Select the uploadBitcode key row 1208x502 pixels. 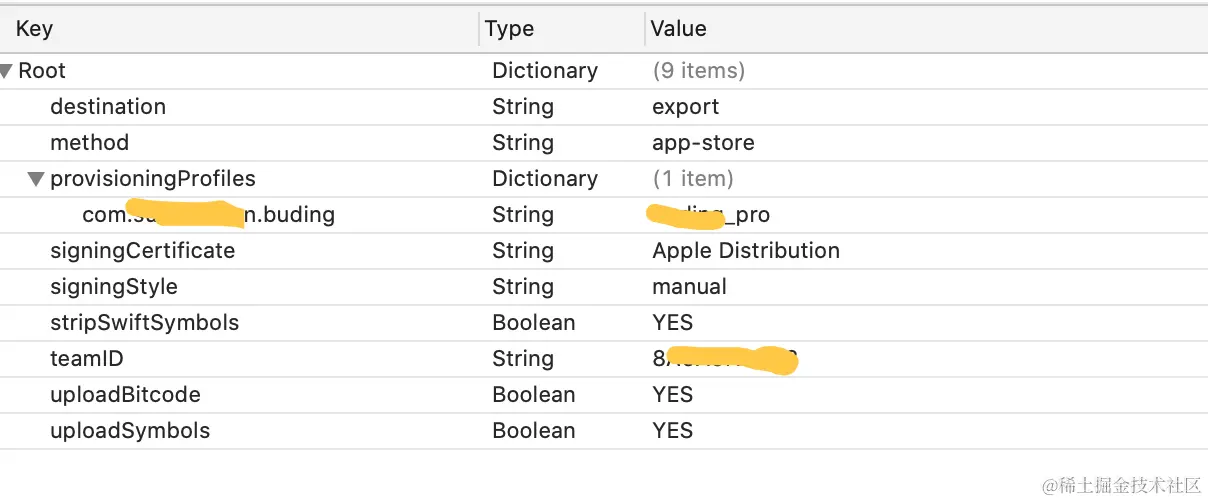[125, 395]
